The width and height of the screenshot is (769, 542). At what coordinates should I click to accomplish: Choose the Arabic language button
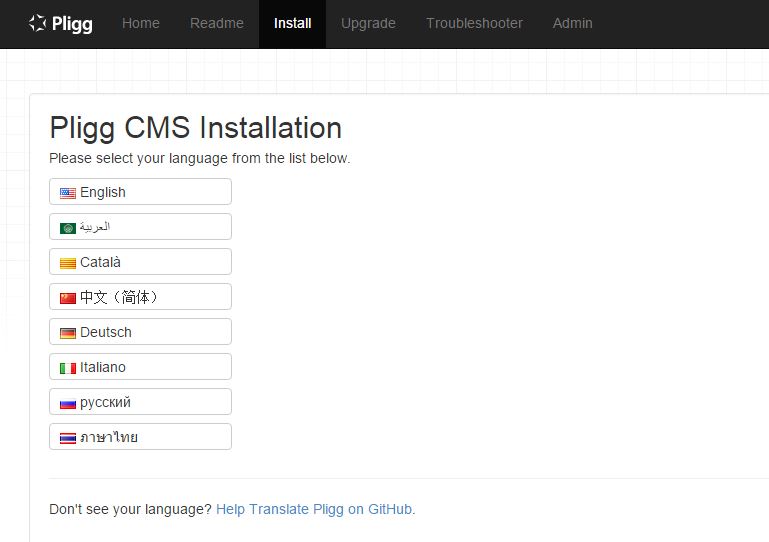[140, 227]
